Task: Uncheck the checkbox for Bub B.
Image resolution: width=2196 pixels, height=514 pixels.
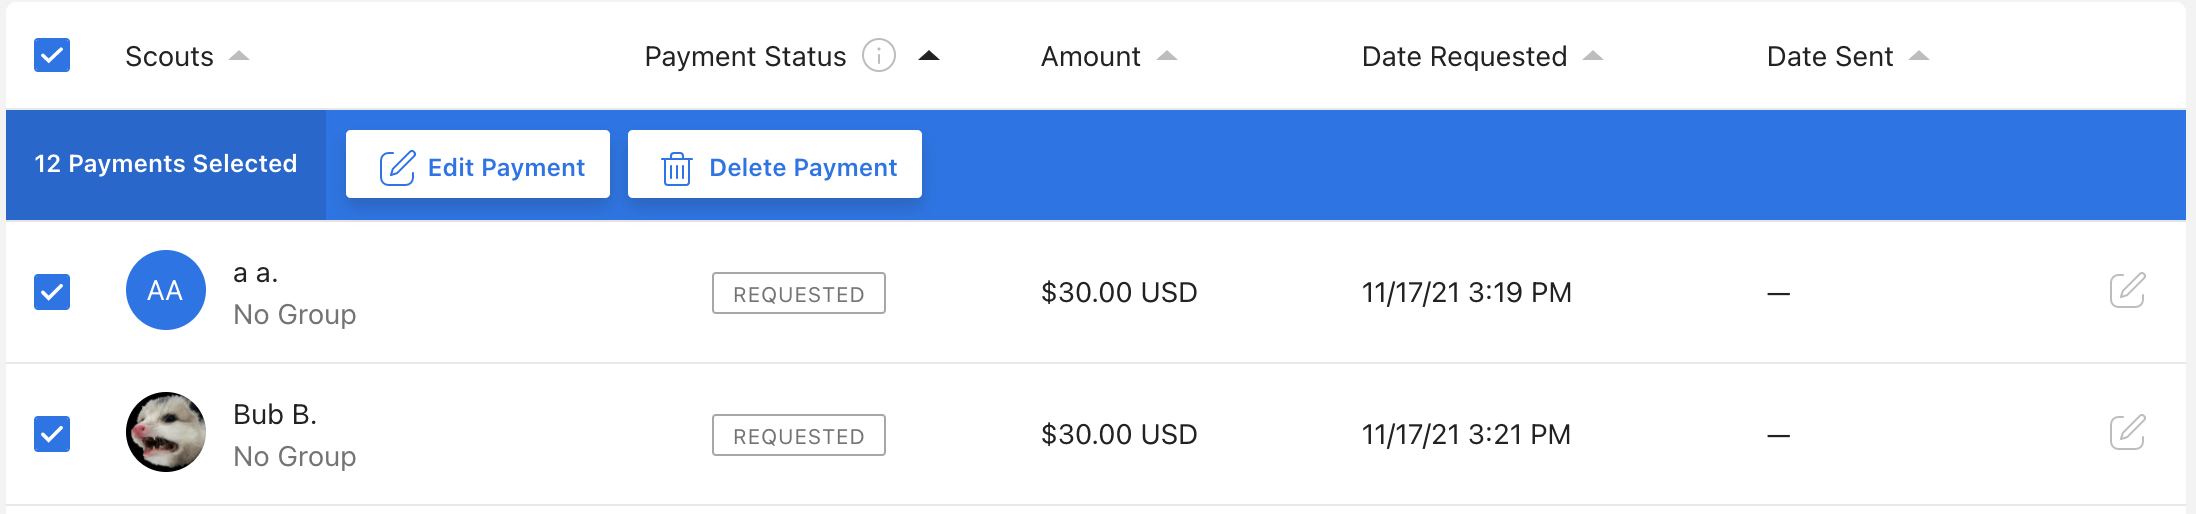Action: [52, 434]
